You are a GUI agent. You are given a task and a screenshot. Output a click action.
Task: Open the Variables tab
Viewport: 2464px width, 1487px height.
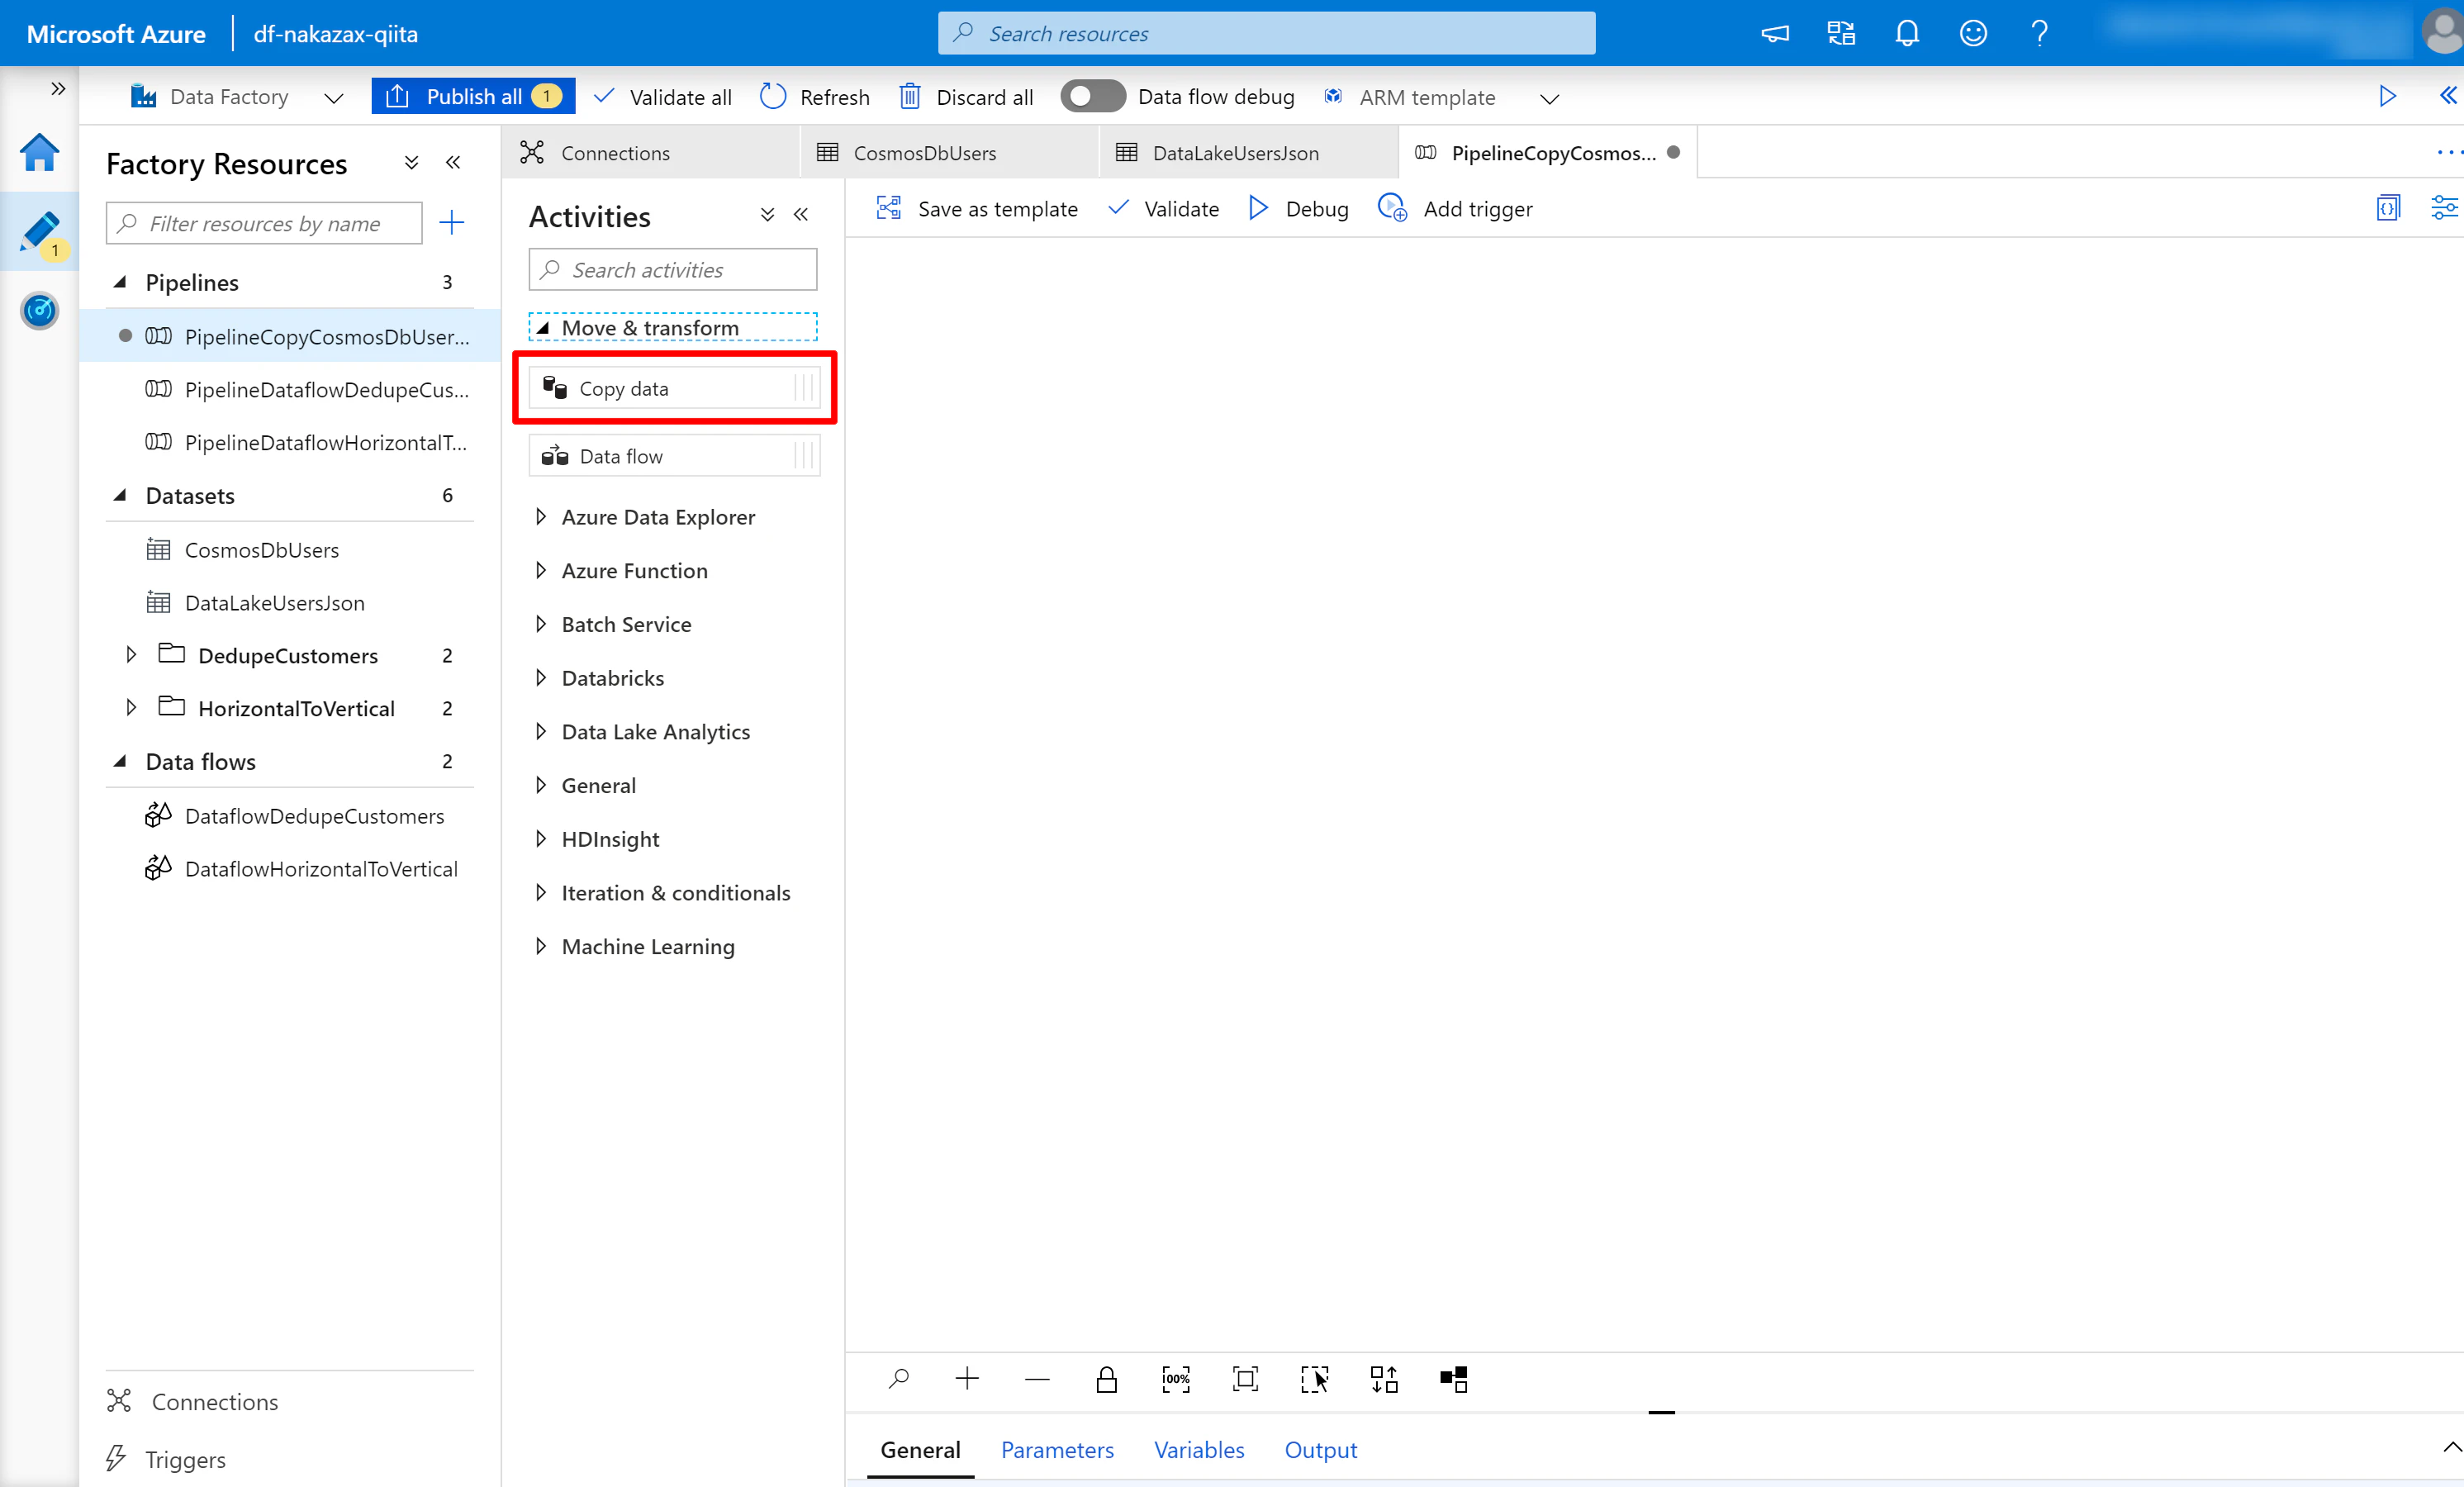tap(1199, 1450)
